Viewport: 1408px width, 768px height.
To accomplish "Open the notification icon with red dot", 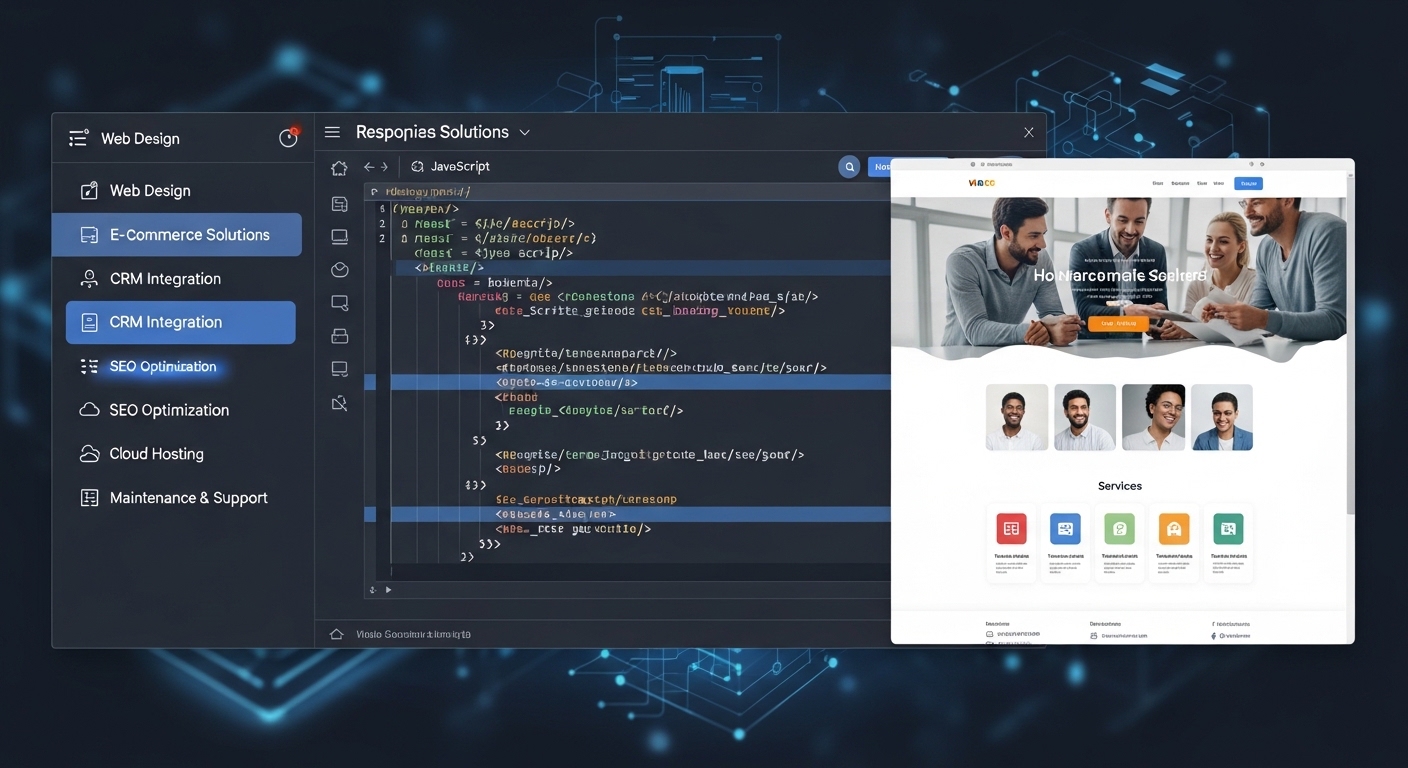I will pyautogui.click(x=288, y=138).
